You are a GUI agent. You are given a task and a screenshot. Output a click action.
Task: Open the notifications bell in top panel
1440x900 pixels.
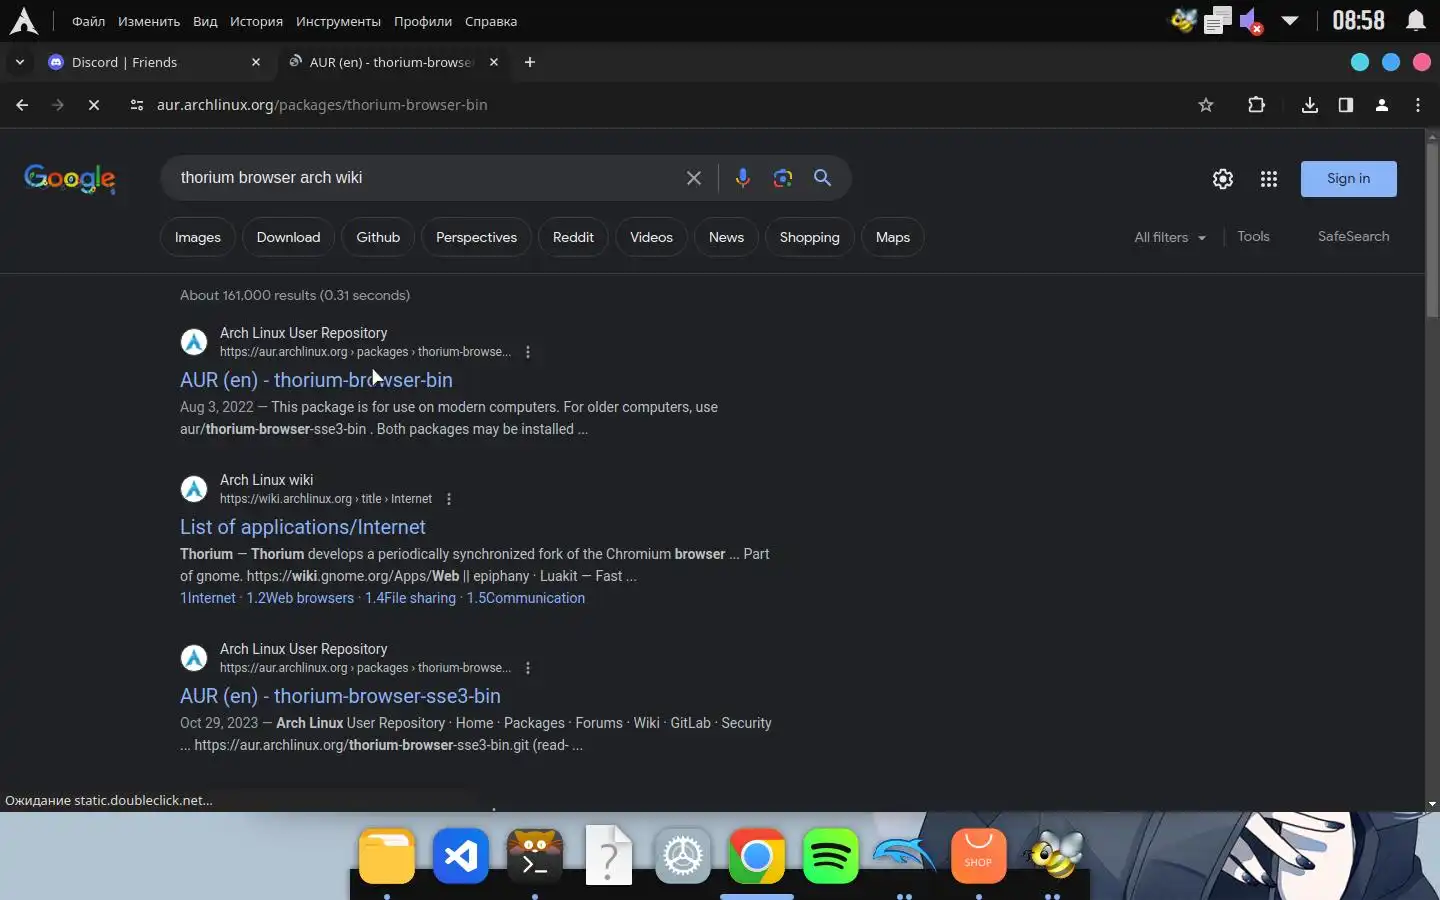tap(1416, 21)
